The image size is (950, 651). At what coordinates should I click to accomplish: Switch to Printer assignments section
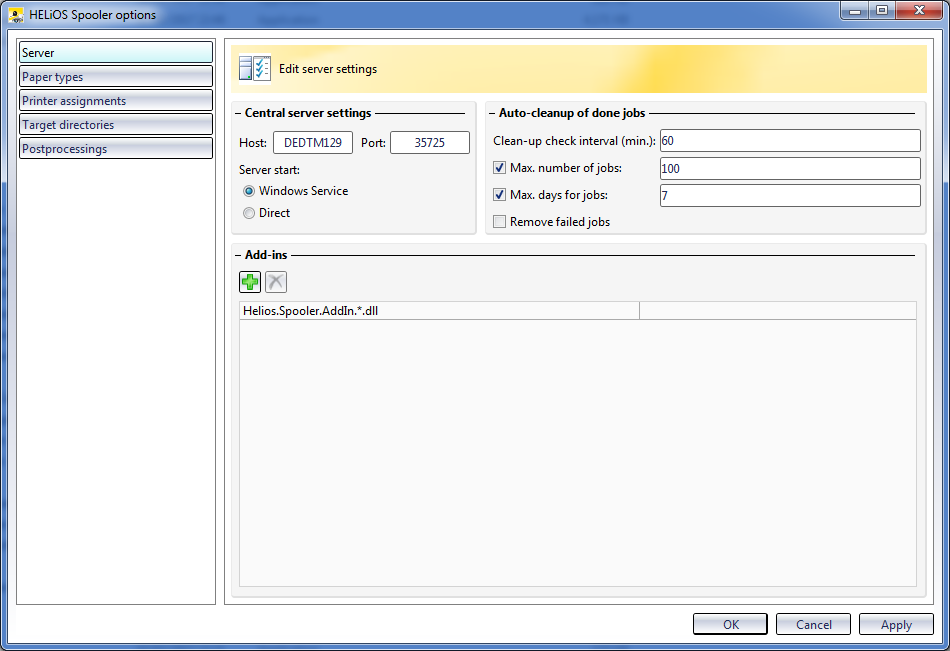116,101
